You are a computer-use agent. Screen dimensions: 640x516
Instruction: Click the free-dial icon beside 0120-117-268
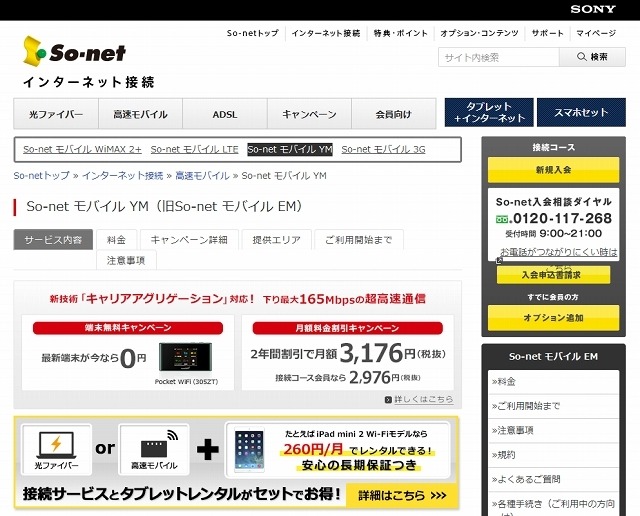(502, 220)
